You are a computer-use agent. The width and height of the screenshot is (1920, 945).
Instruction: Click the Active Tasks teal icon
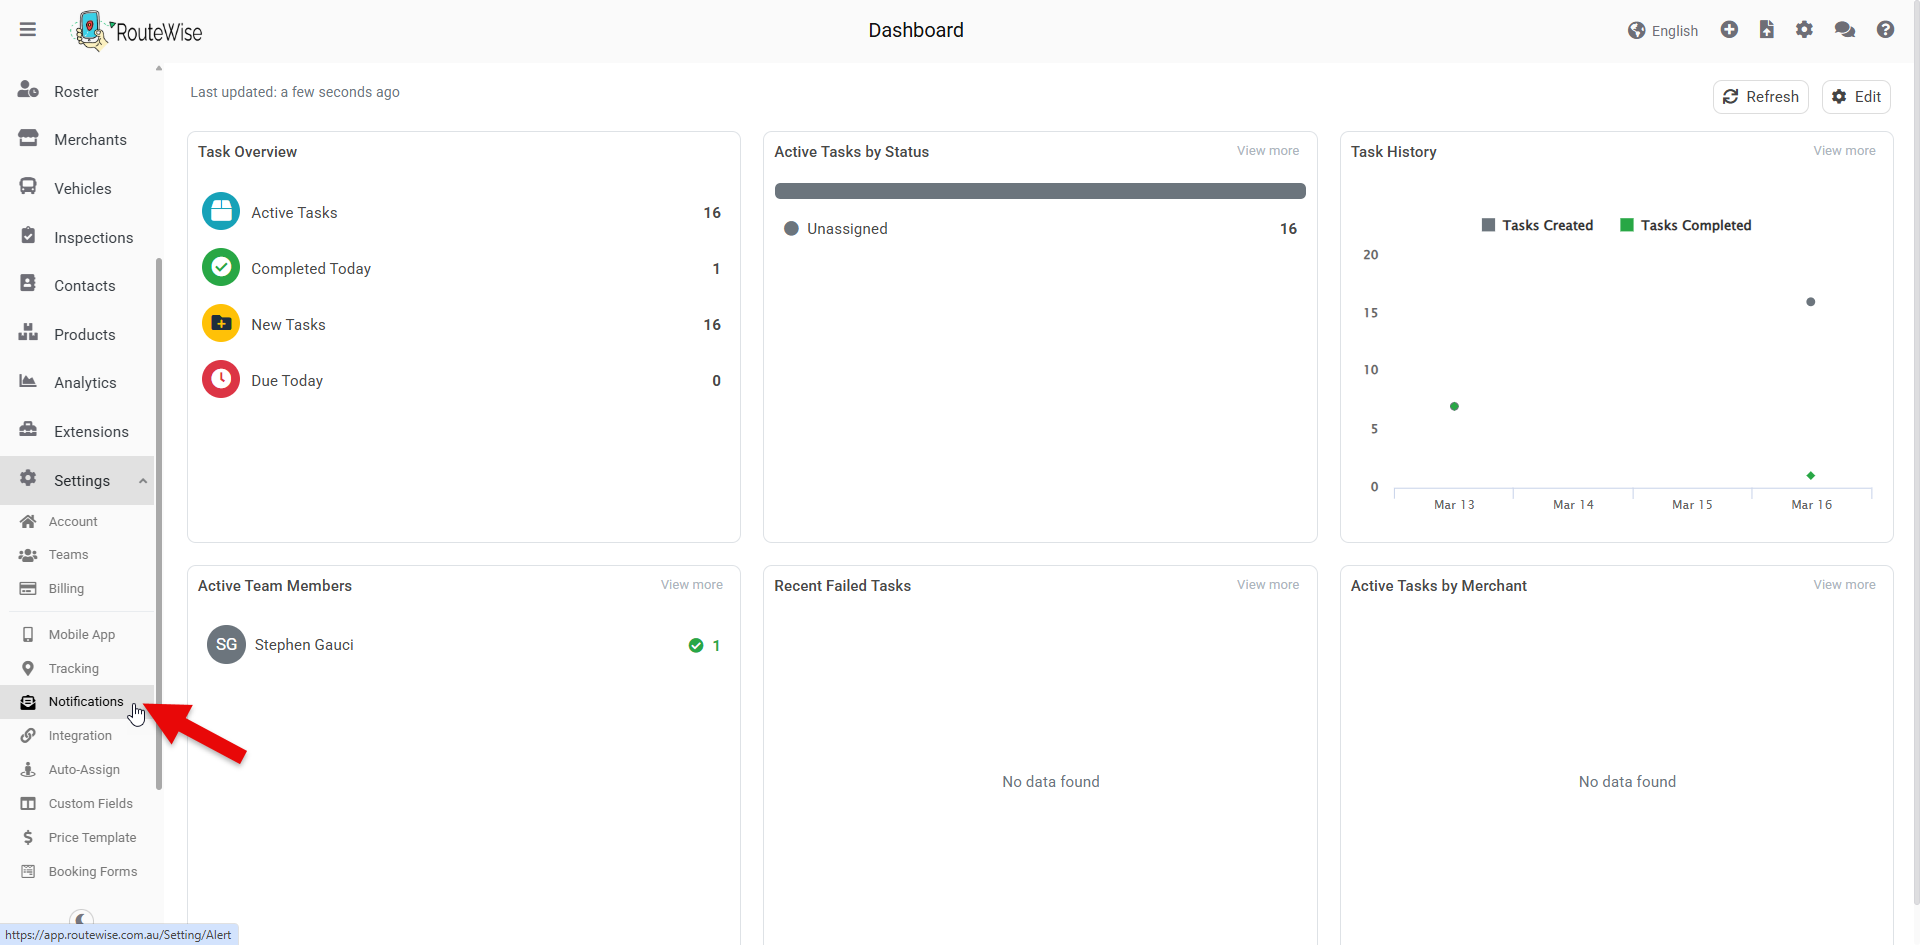pos(221,212)
